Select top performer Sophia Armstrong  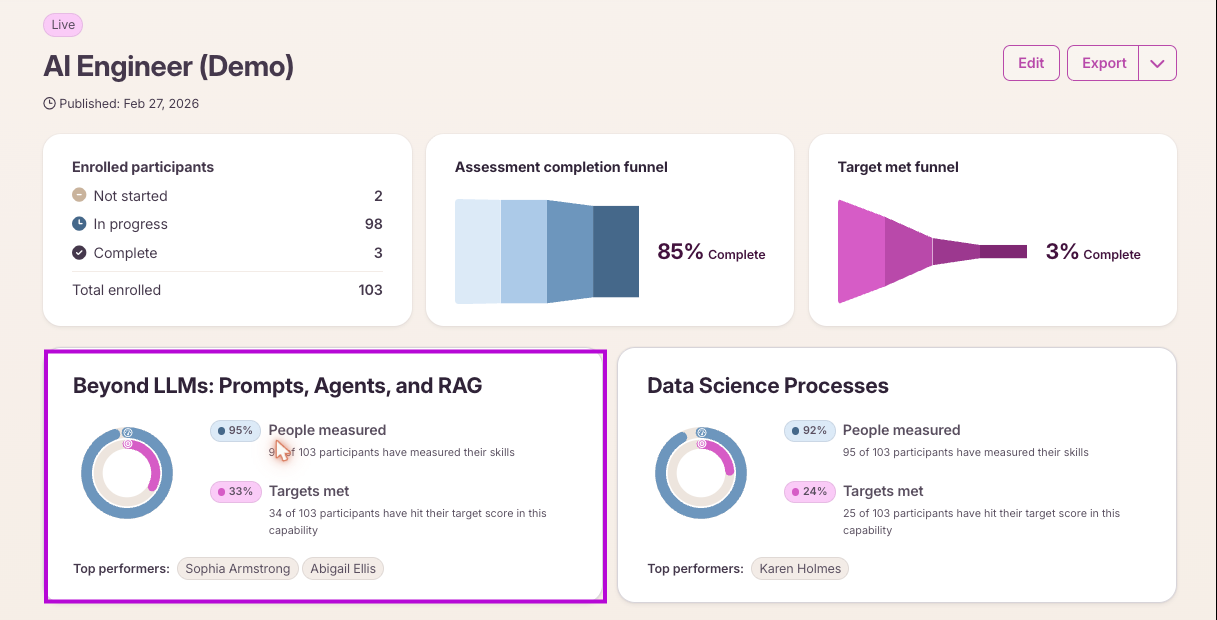(238, 569)
